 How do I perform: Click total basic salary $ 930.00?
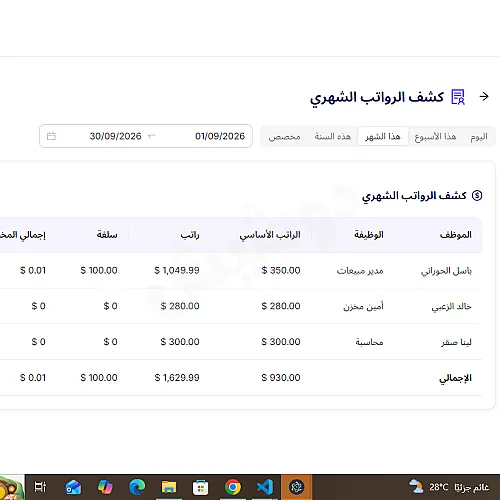[281, 378]
